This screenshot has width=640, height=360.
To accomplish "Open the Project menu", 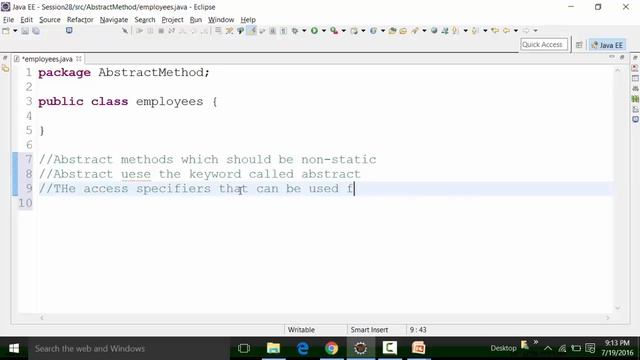I will tap(172, 20).
